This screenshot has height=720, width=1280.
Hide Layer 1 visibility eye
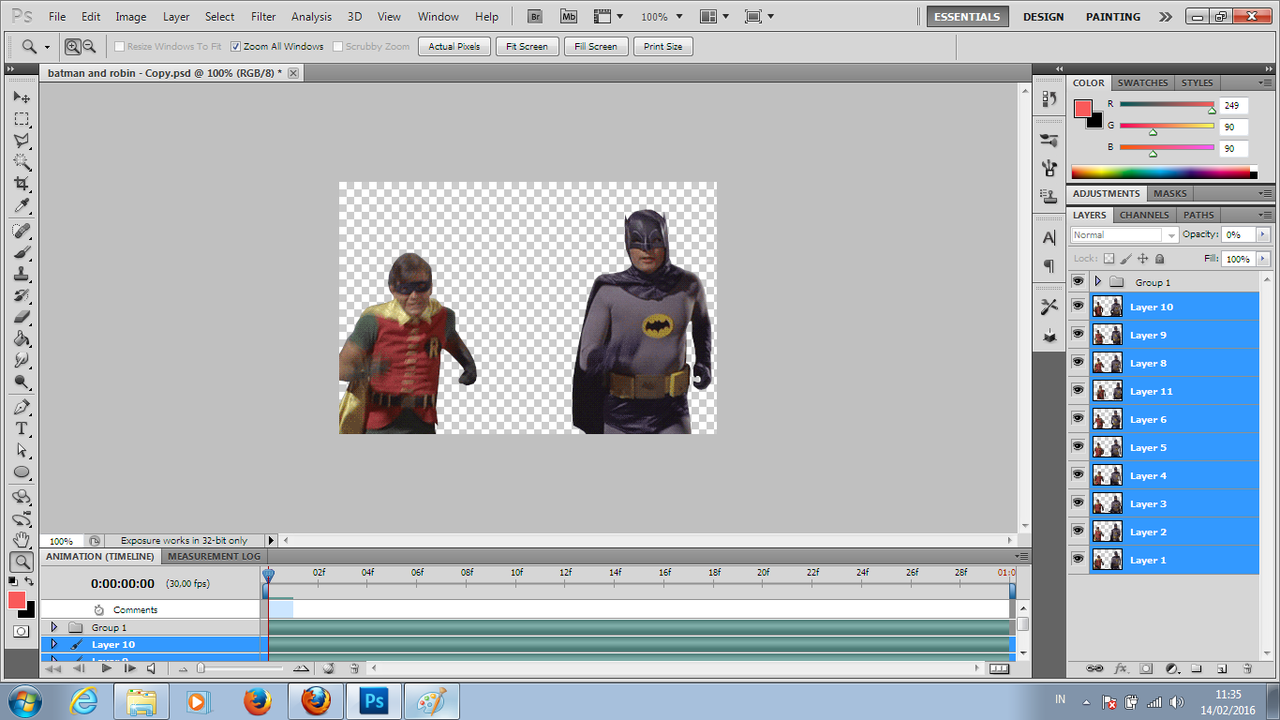(1078, 559)
